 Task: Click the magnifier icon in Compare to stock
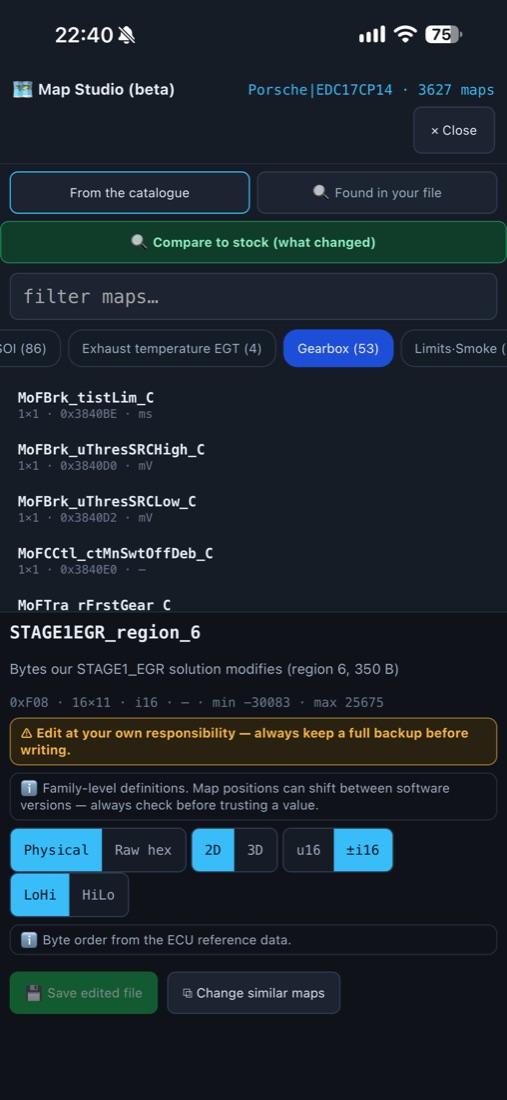tap(139, 242)
